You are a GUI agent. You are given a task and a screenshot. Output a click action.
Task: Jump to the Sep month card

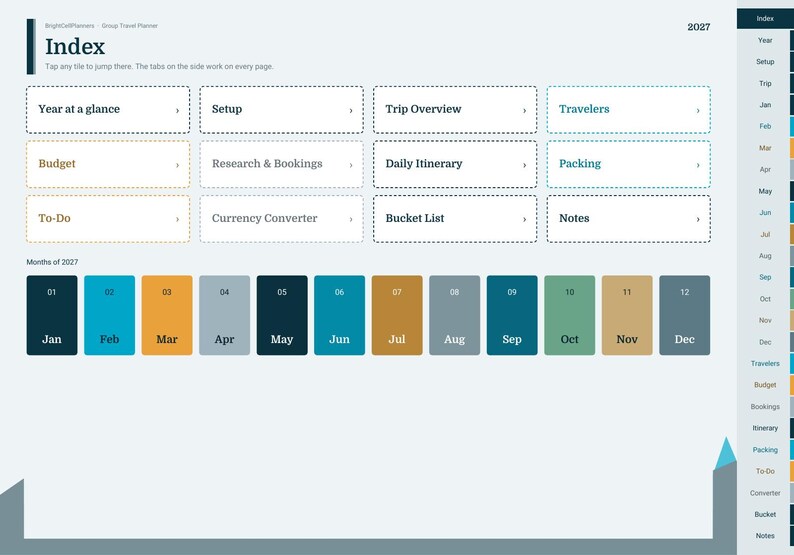click(x=512, y=315)
